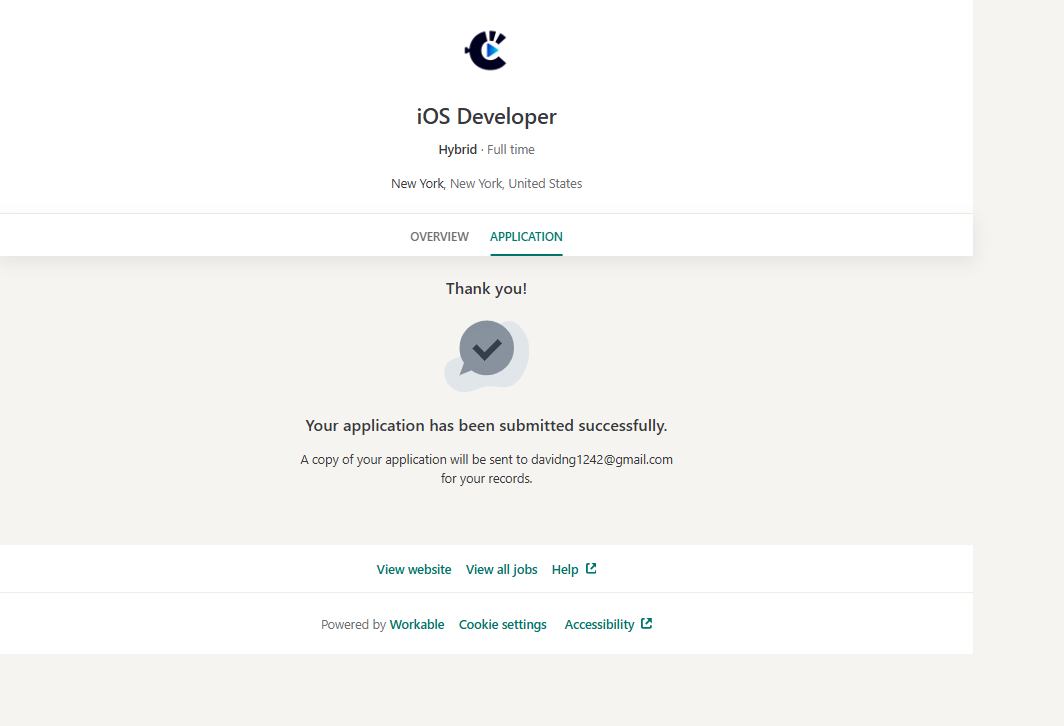The width and height of the screenshot is (1064, 726).
Task: Click the external link icon beside Help
Action: pyautogui.click(x=591, y=569)
